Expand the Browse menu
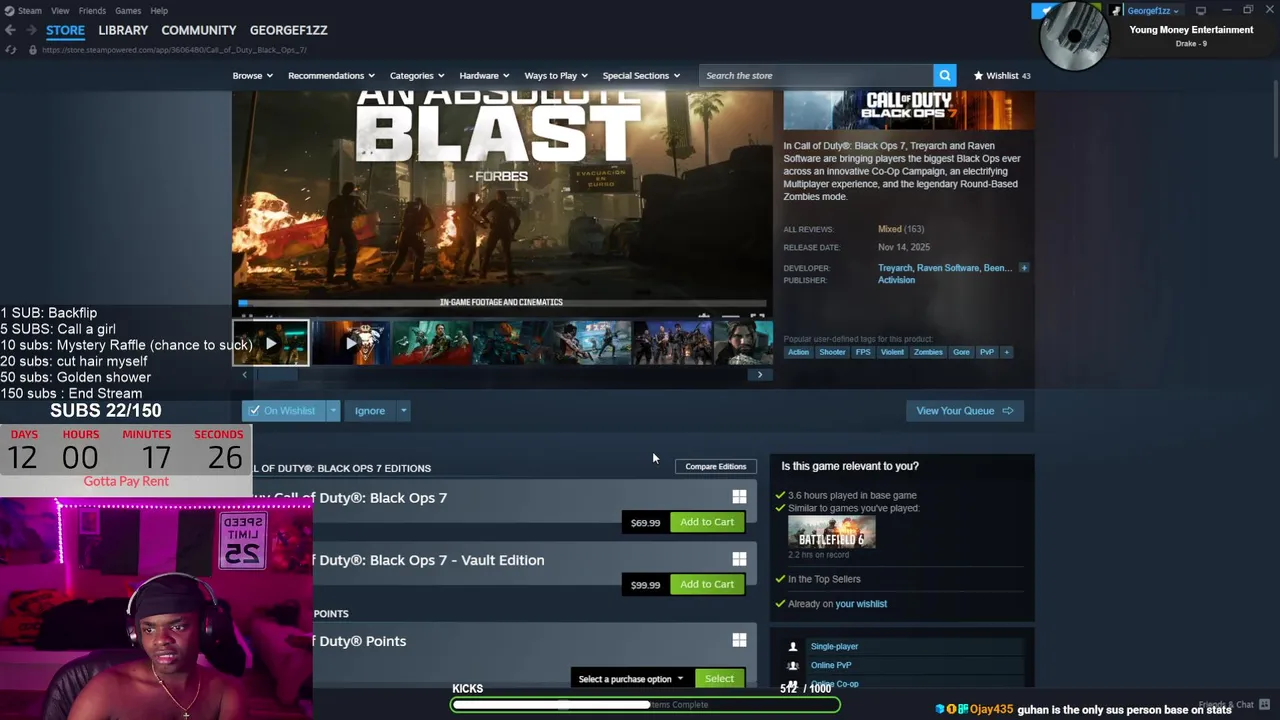Viewport: 1280px width, 720px height. point(252,76)
